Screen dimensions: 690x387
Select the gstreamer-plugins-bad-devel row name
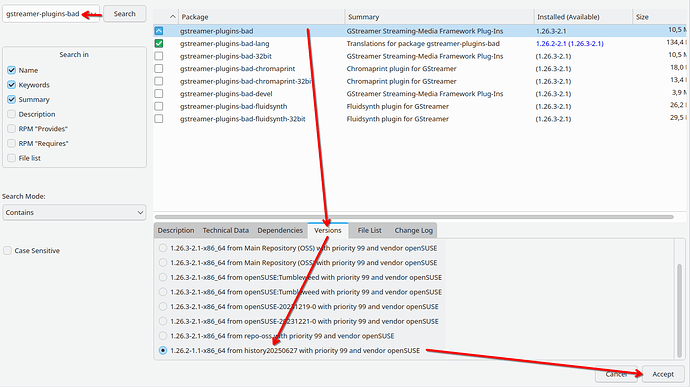click(226, 94)
